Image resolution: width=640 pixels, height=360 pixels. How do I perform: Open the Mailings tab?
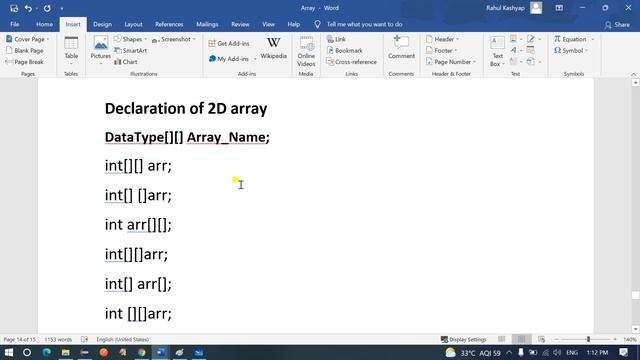[207, 24]
